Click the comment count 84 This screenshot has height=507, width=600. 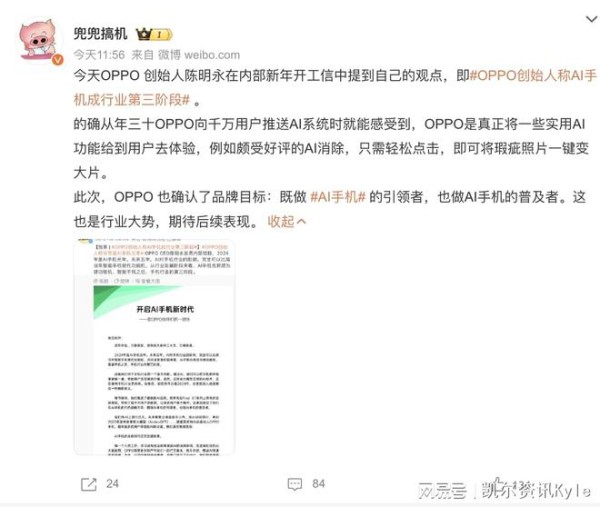318,484
